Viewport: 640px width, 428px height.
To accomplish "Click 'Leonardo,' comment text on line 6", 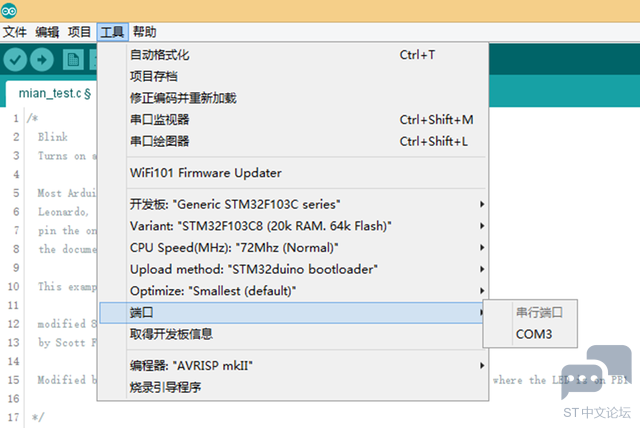I will [63, 212].
